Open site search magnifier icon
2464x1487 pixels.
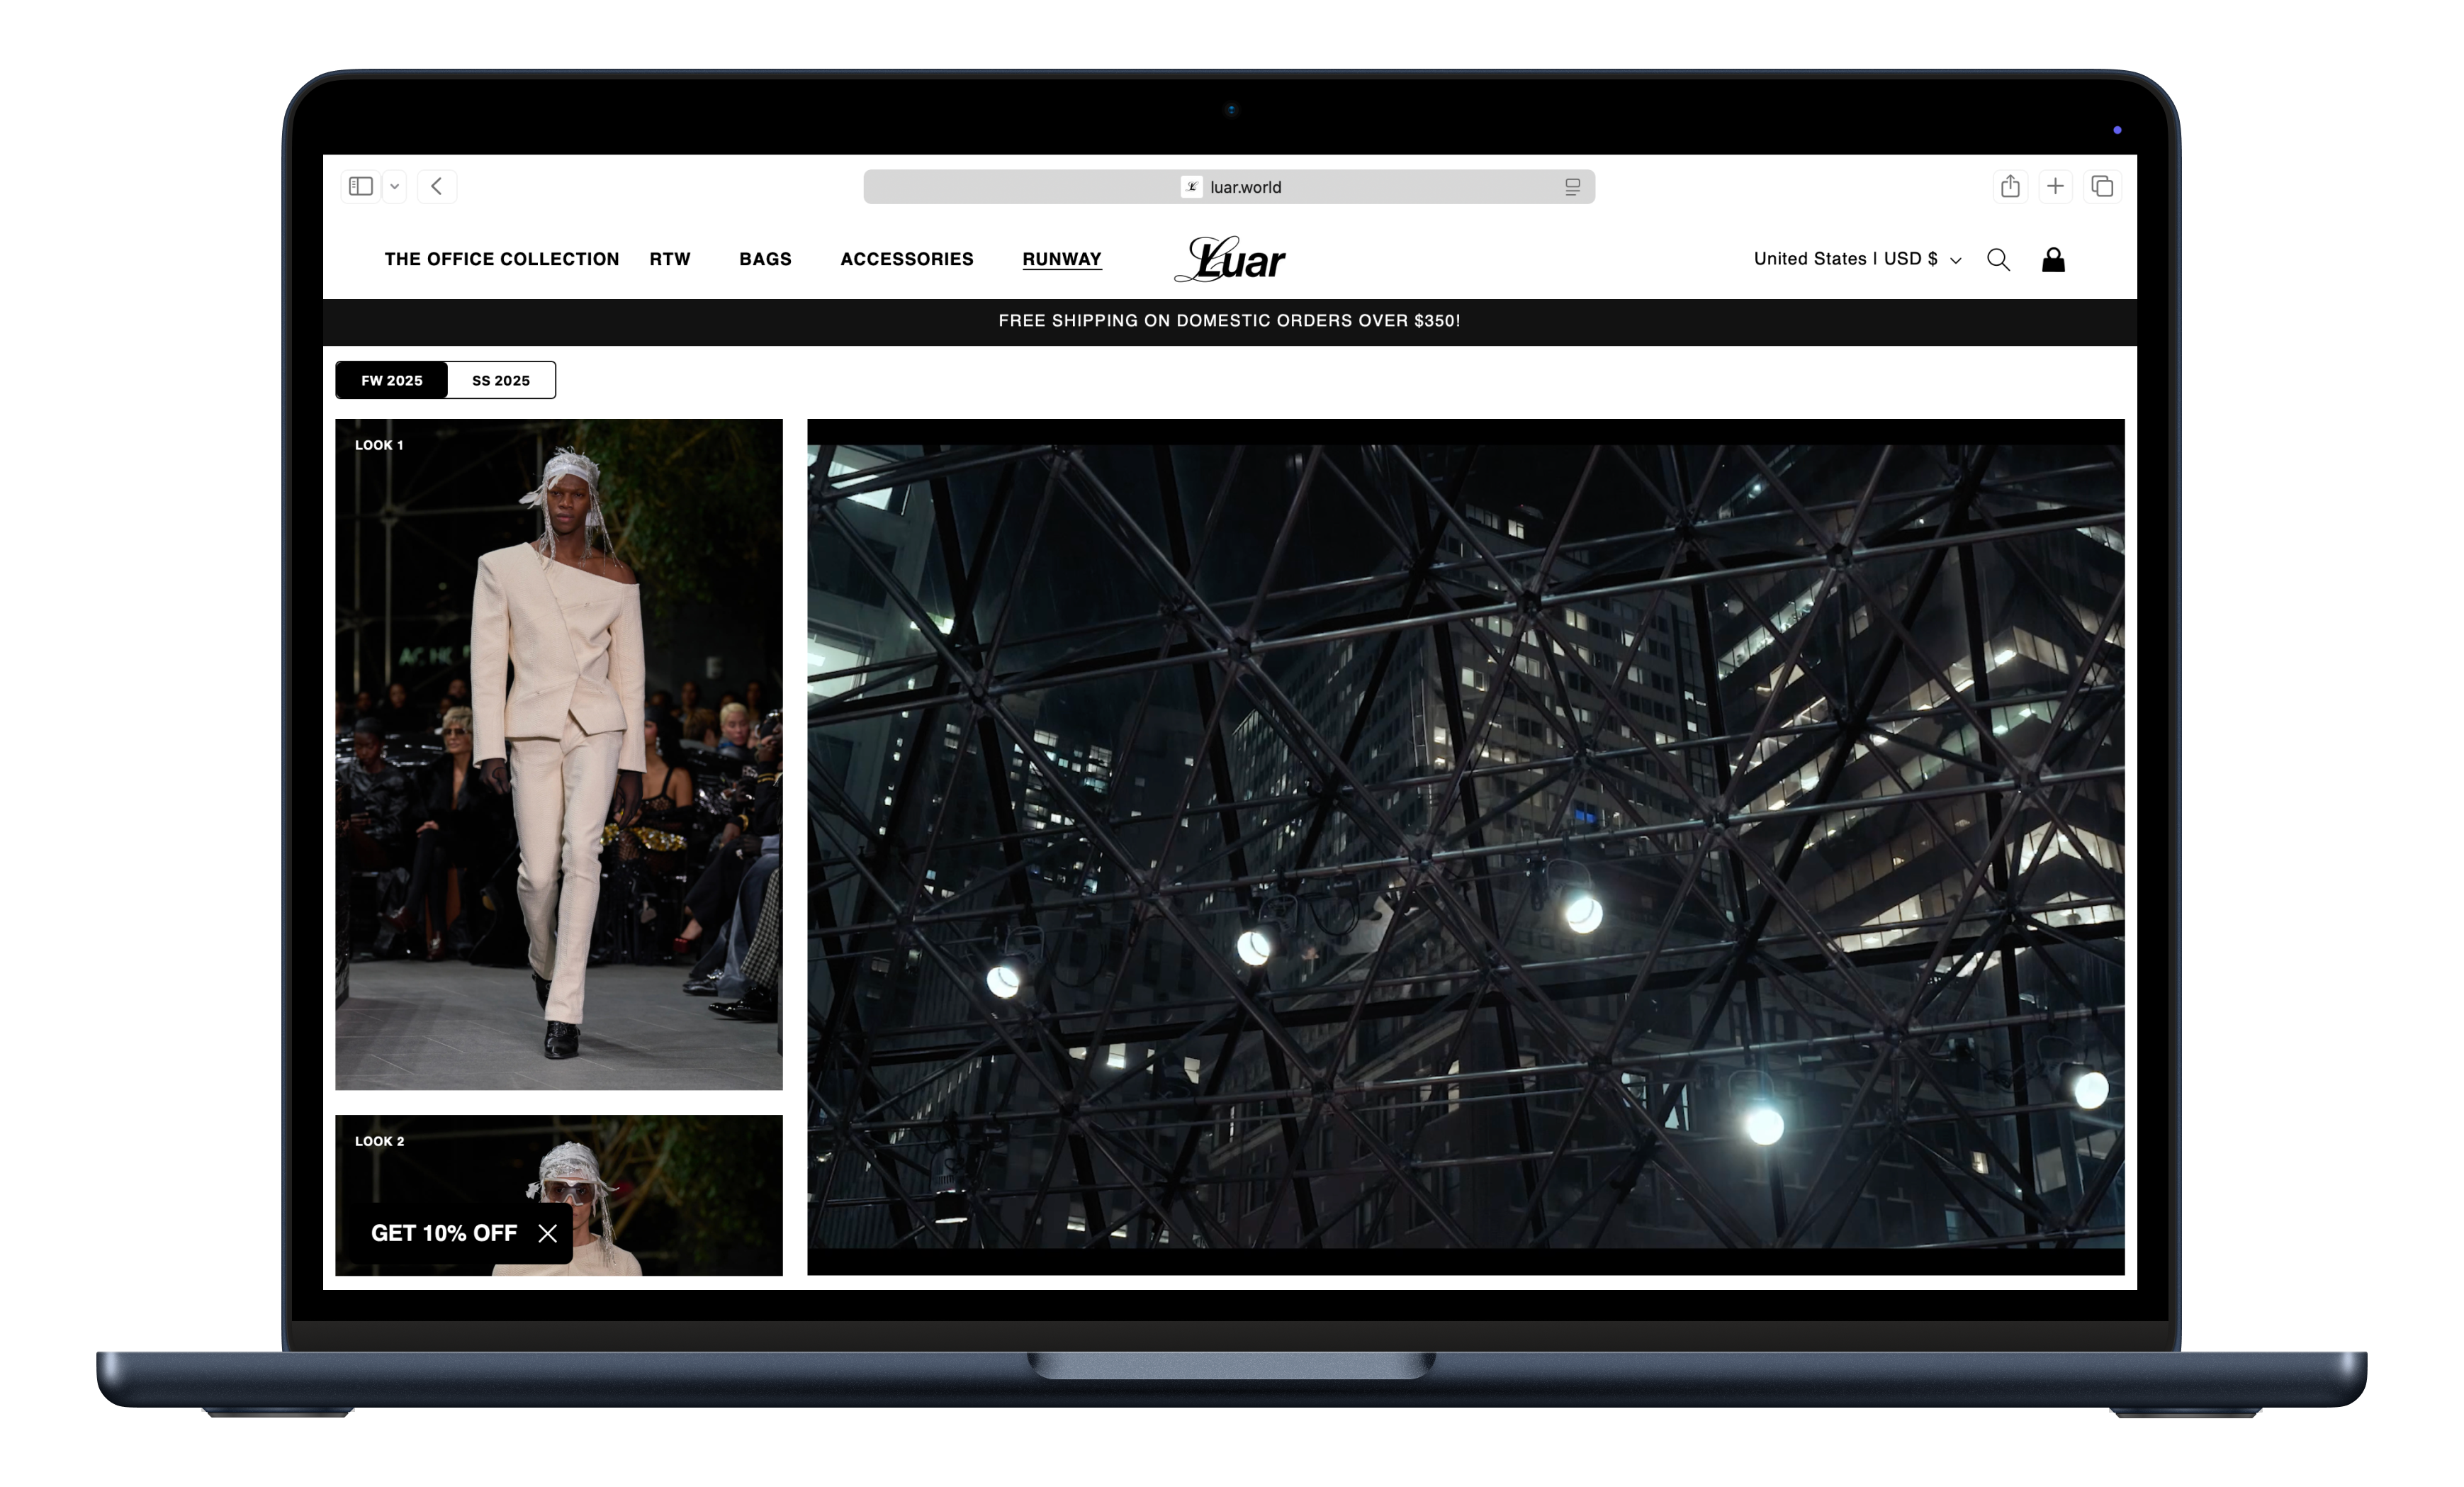tap(1998, 260)
